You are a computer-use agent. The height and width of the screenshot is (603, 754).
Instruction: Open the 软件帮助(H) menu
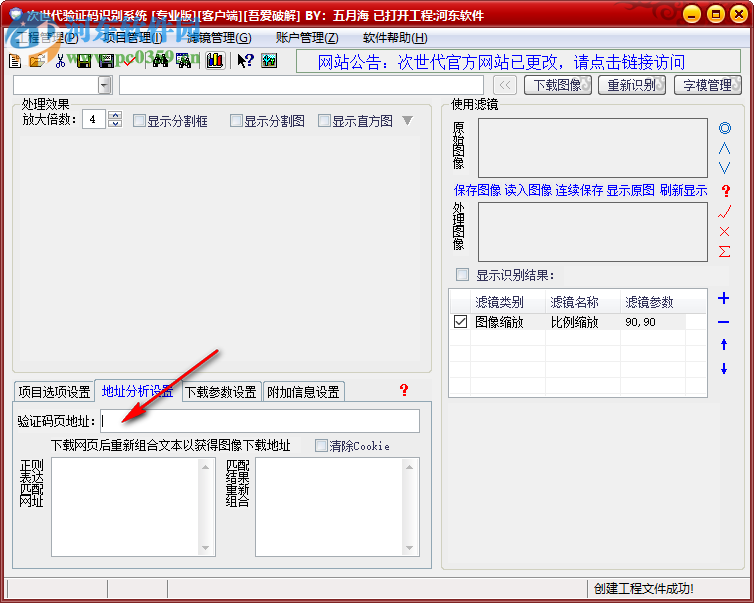coord(395,38)
